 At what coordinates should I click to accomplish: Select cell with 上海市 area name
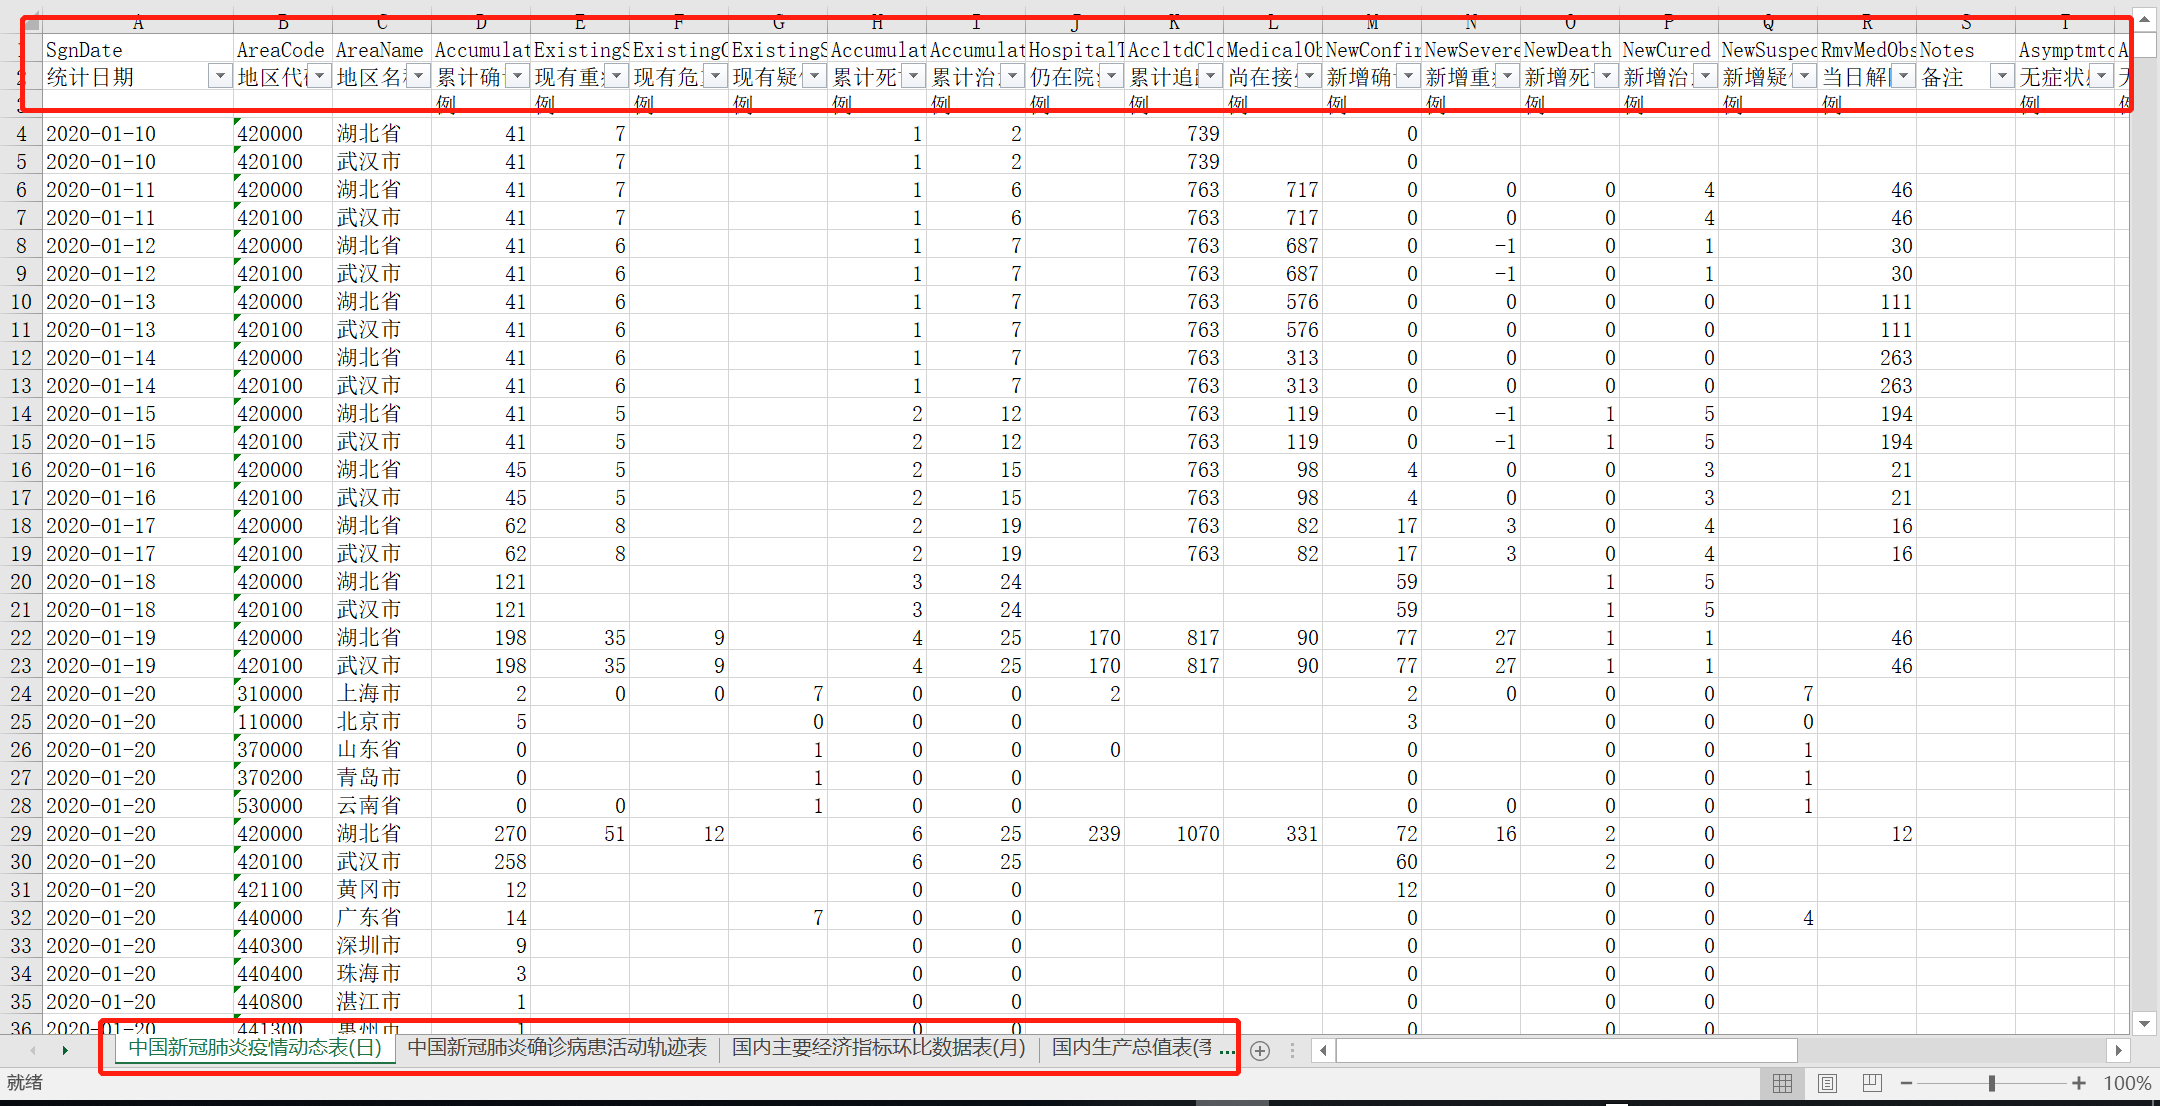tap(369, 693)
